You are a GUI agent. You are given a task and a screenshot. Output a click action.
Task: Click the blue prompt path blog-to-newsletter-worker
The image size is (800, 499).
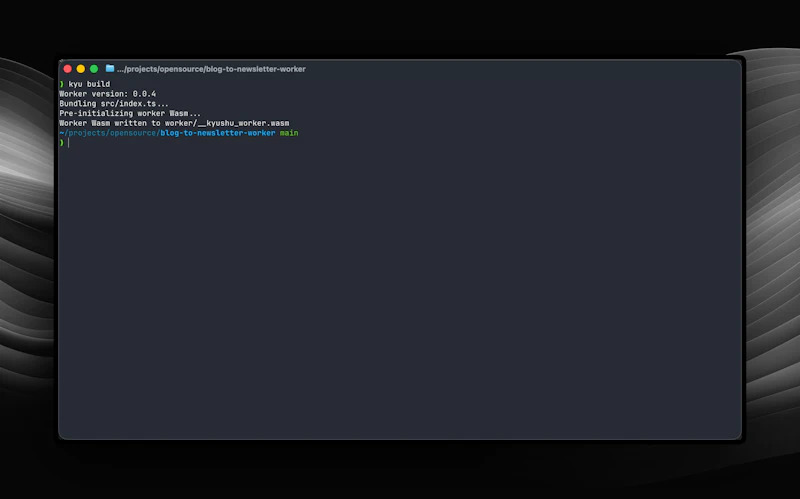(x=218, y=133)
